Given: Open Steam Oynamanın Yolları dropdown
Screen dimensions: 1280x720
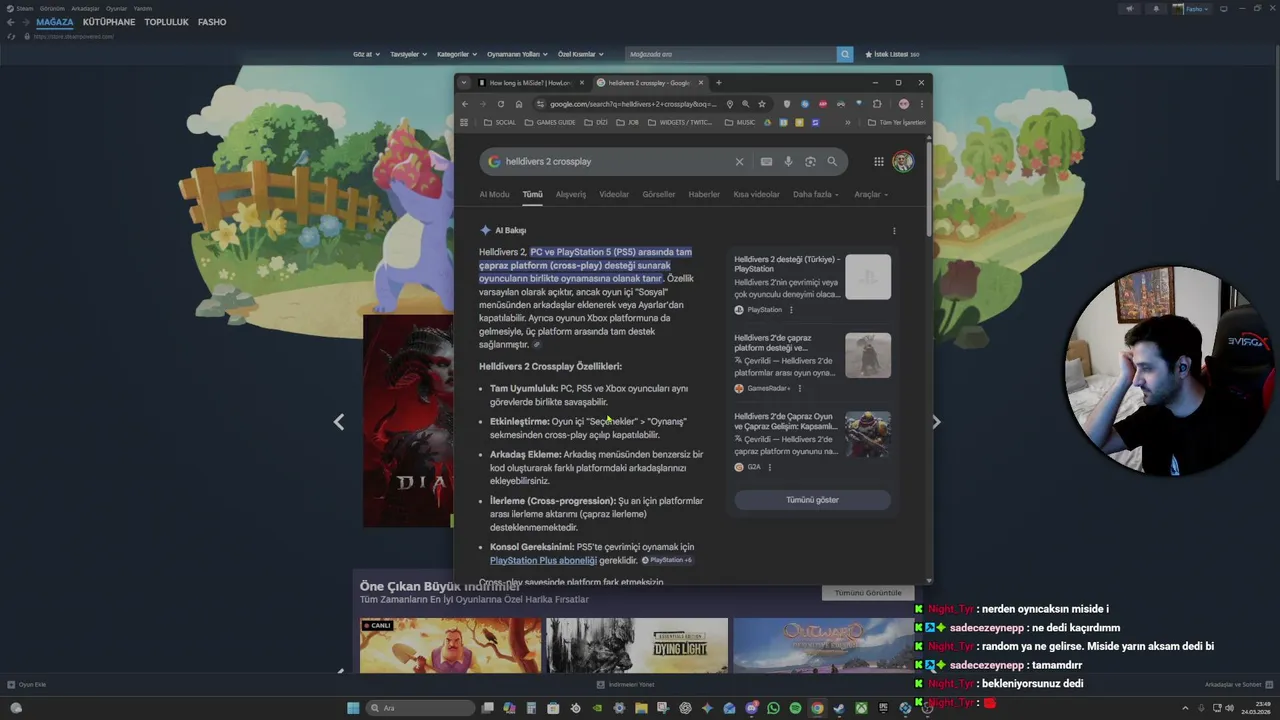Looking at the screenshot, I should [x=517, y=54].
